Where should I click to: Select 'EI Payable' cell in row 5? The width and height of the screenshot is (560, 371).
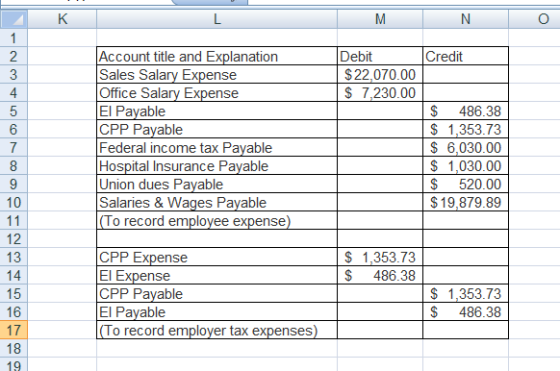click(217, 111)
